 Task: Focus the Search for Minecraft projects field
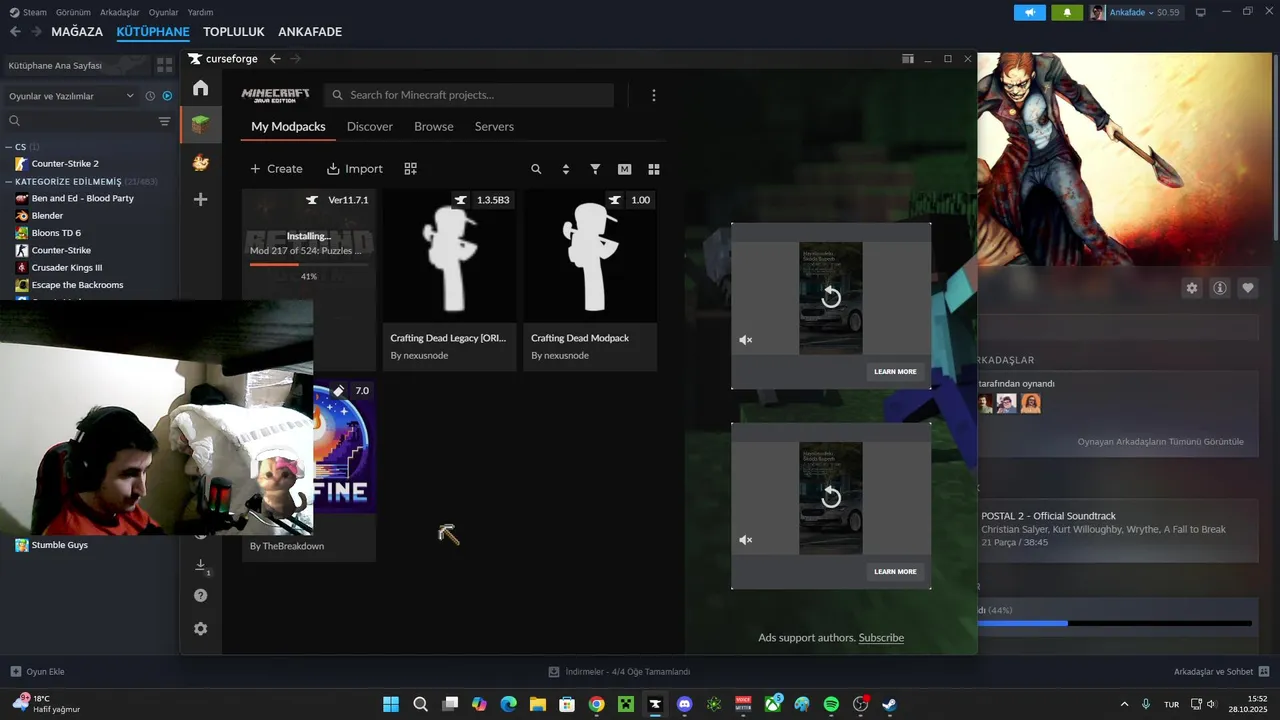pyautogui.click(x=469, y=95)
